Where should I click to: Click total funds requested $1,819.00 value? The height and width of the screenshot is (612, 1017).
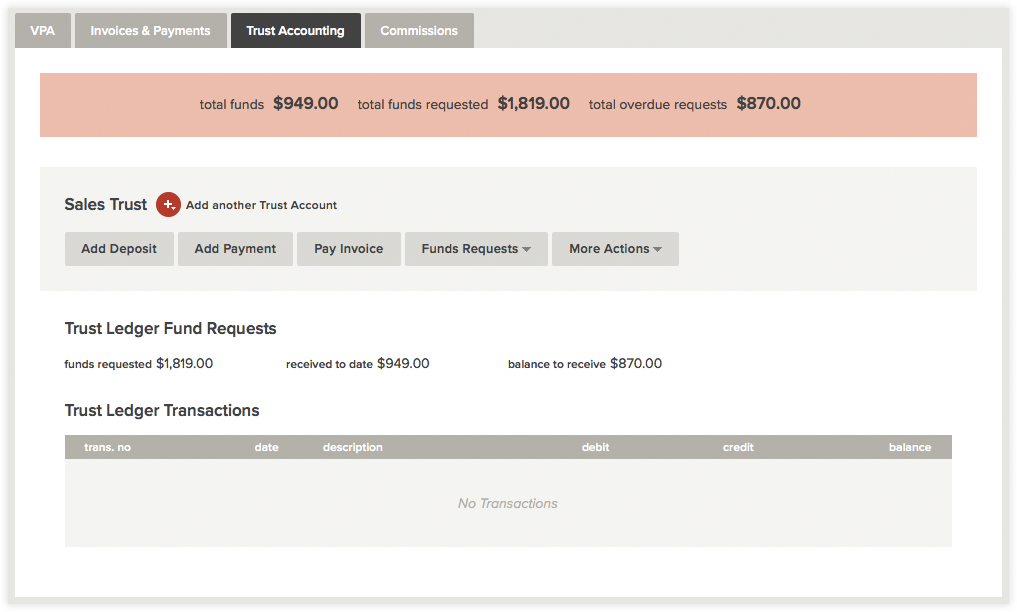coord(534,104)
